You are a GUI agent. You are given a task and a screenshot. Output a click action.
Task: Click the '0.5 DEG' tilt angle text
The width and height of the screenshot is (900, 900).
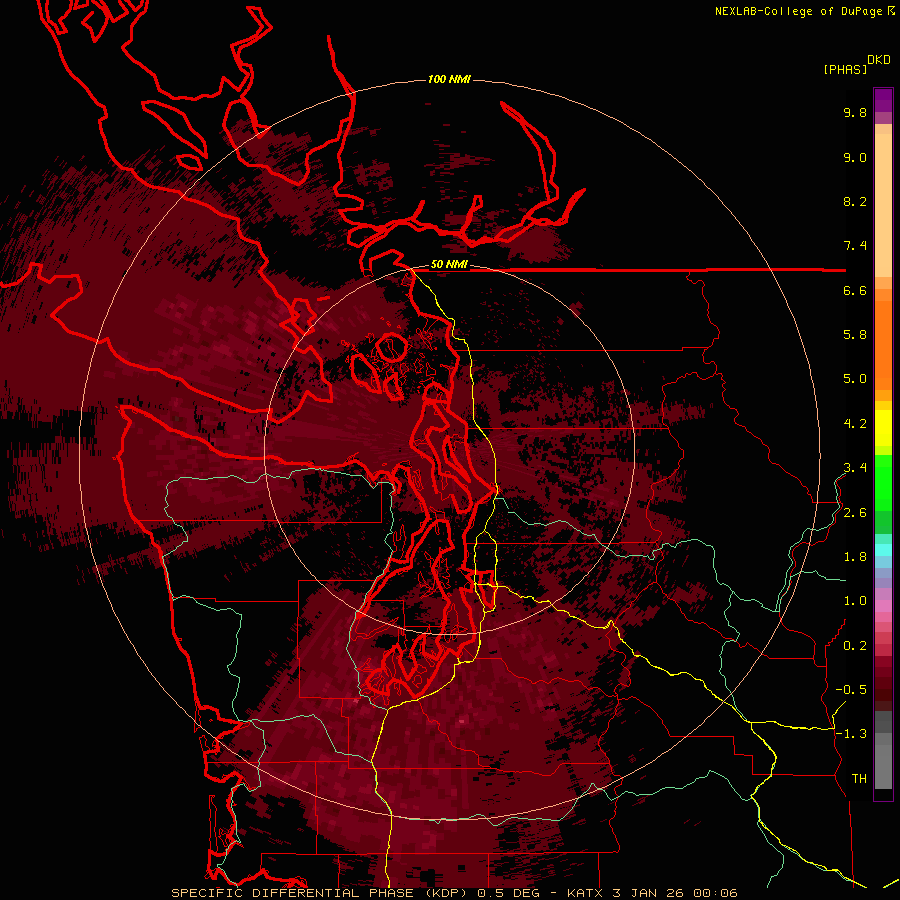tap(509, 893)
